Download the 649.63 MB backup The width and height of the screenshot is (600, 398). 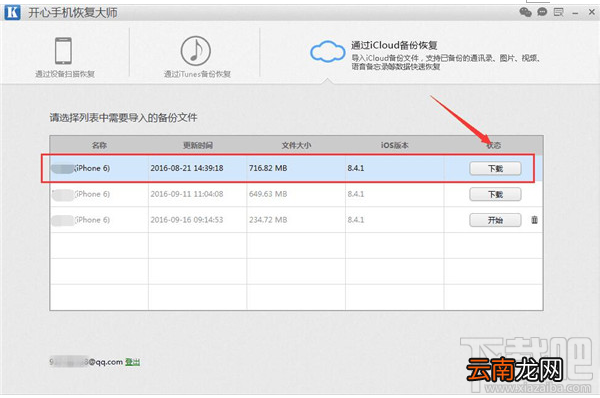(495, 194)
